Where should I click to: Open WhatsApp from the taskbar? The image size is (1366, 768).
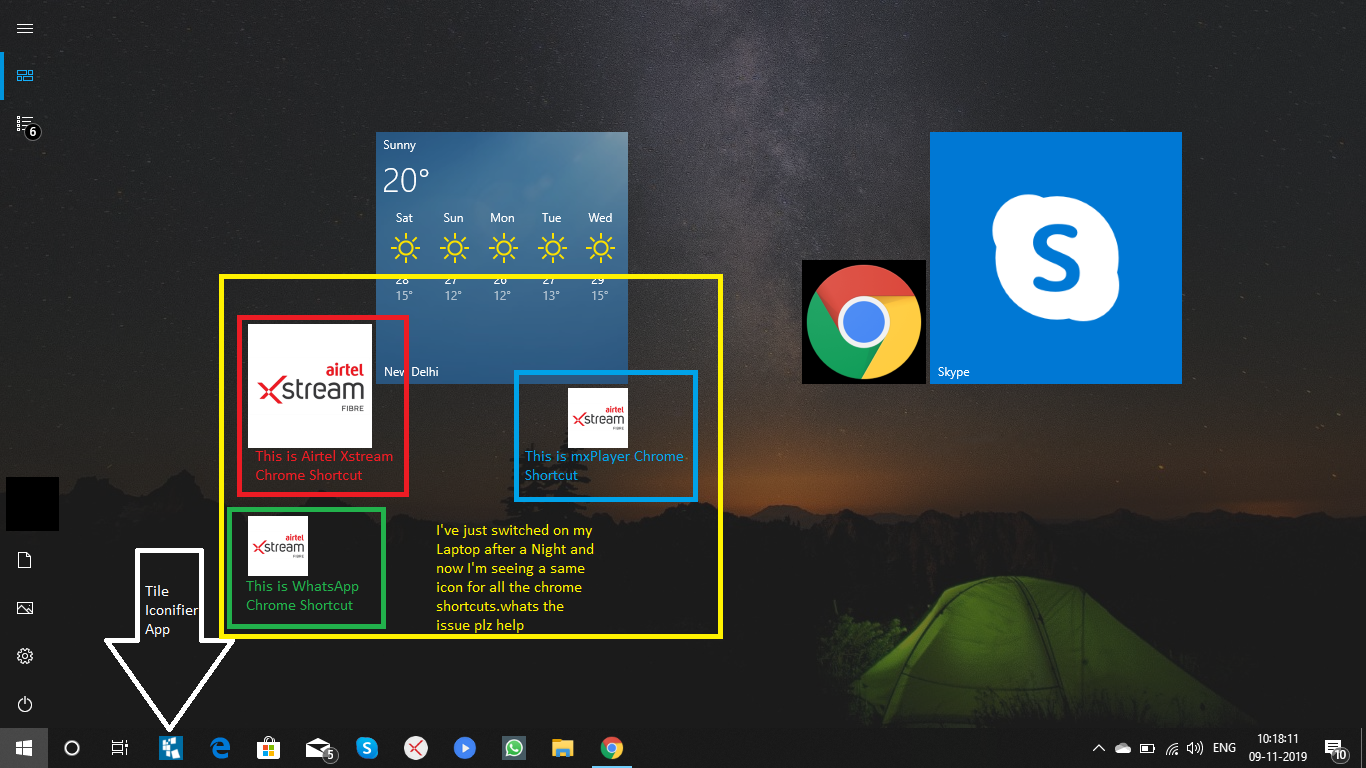click(x=513, y=747)
